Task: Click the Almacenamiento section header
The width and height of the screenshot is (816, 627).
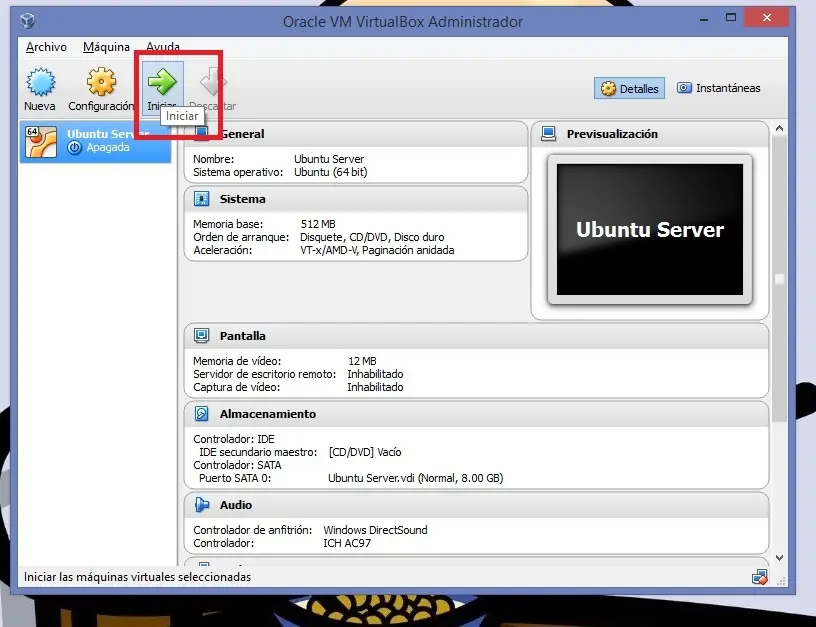Action: pyautogui.click(x=476, y=414)
